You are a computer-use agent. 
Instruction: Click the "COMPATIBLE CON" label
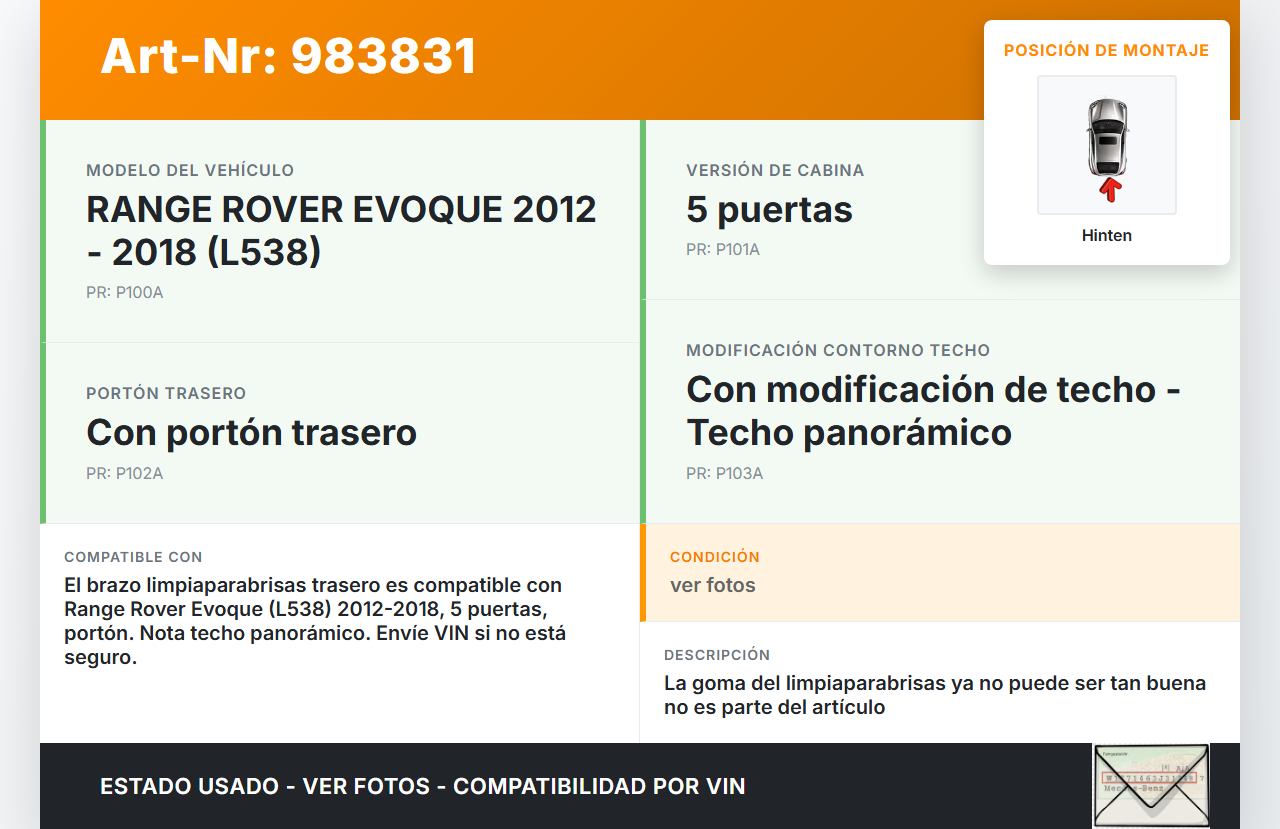pos(133,557)
